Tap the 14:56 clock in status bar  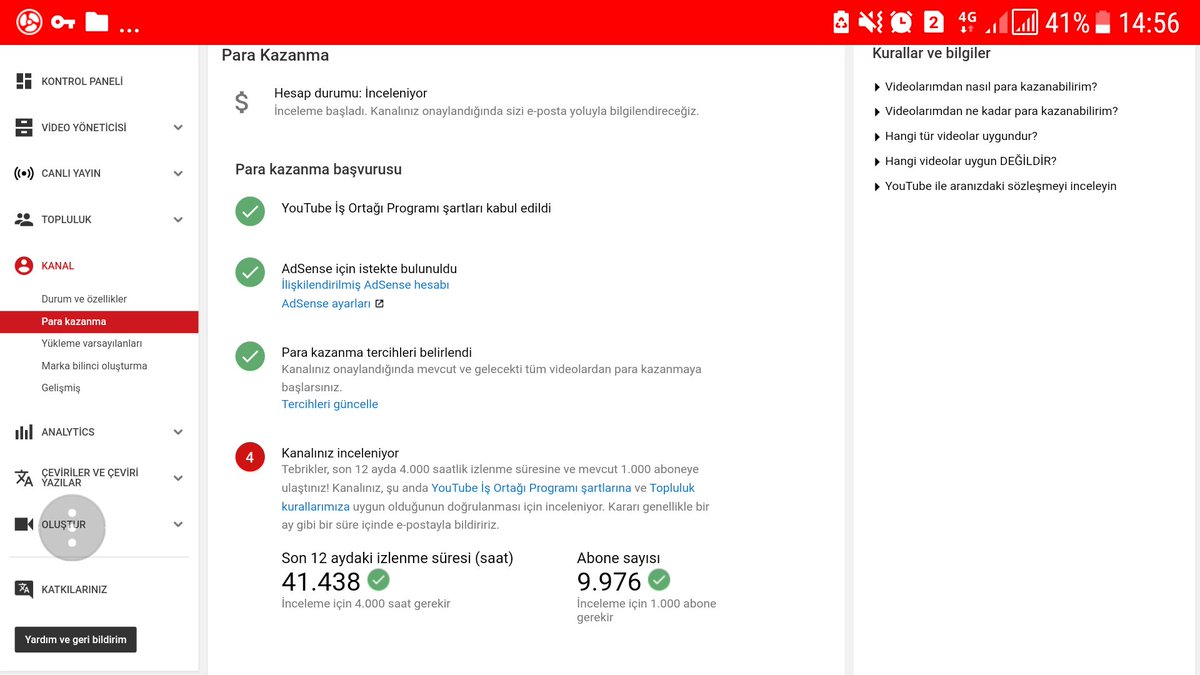coord(1150,22)
